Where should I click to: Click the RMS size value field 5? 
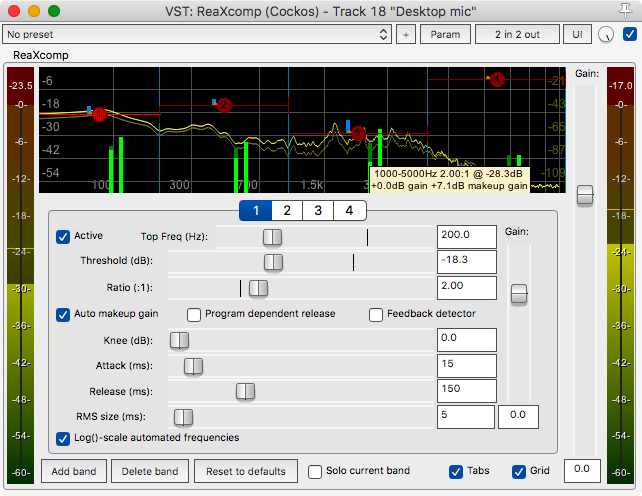[466, 417]
